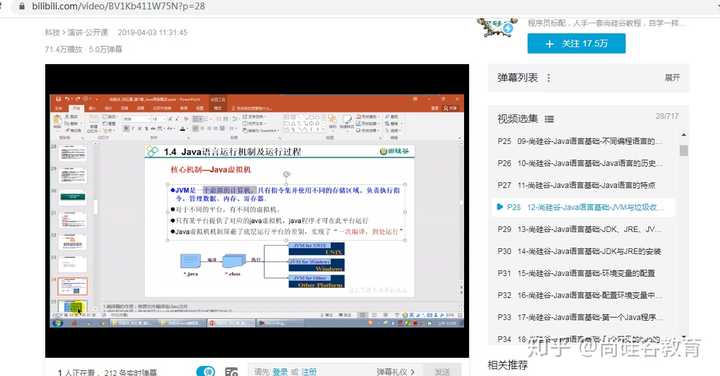Click the episode list scrollbar thumb
Screen dimensions: 720x376
coord(684,151)
